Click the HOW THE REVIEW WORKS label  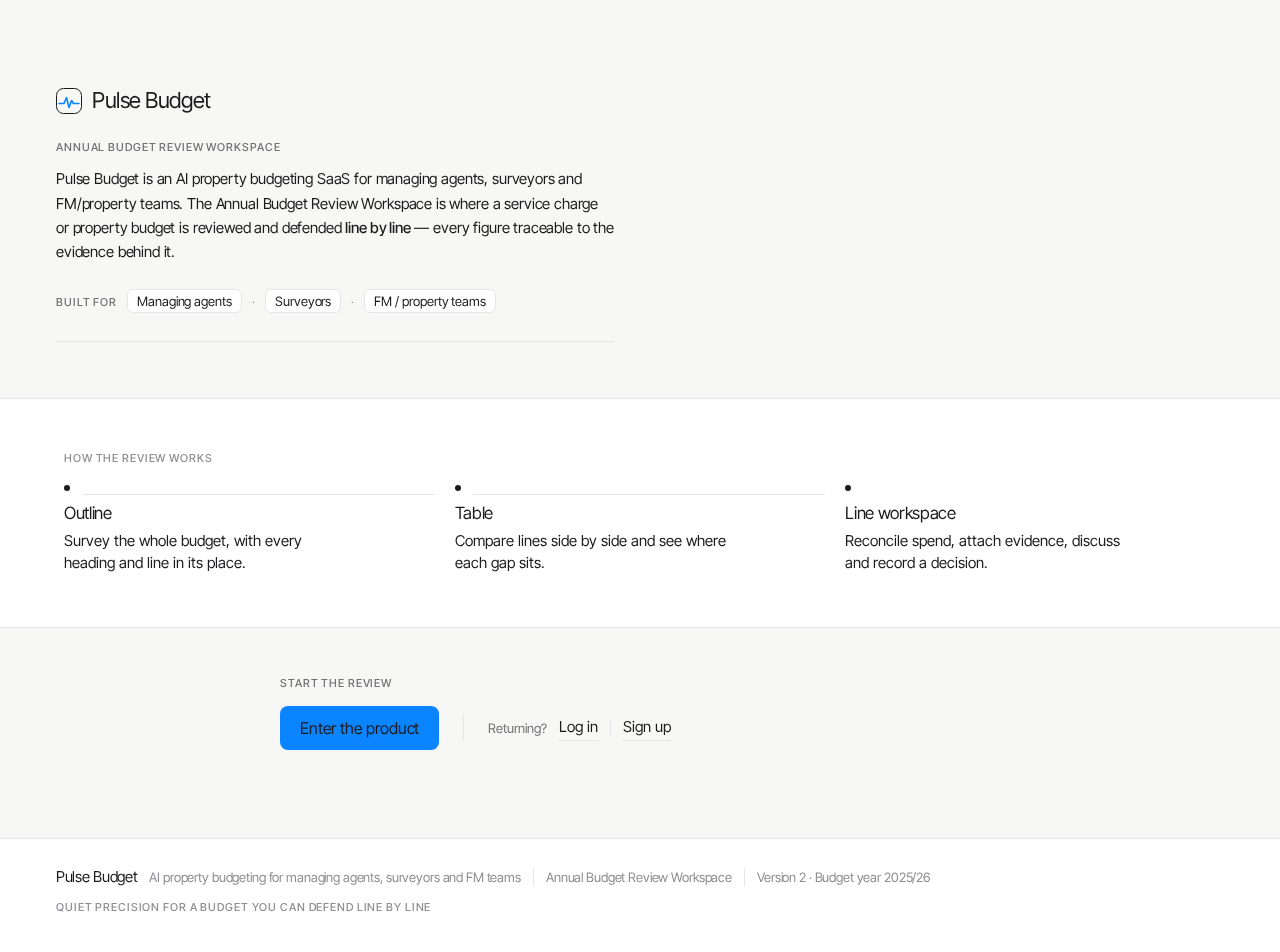click(138, 458)
